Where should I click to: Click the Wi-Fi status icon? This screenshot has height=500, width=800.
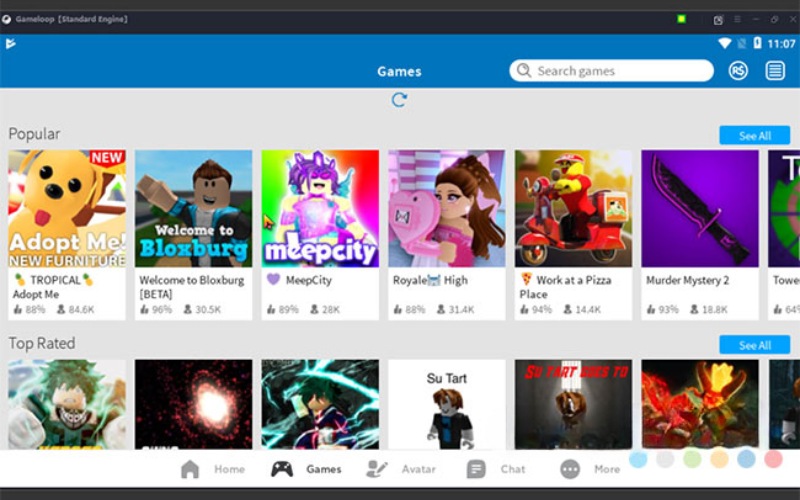(724, 43)
